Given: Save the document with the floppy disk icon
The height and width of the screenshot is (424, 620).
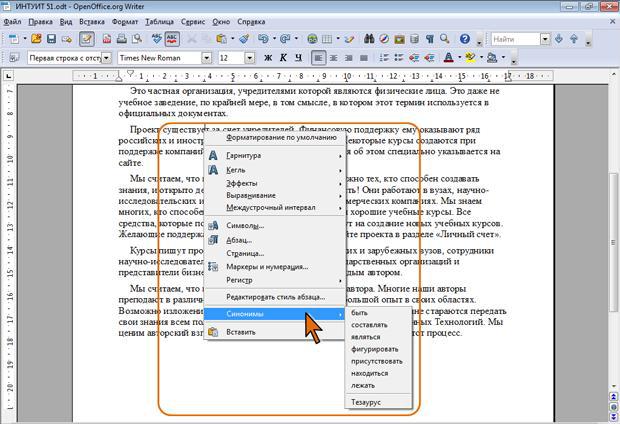Looking at the screenshot, I should (51, 39).
